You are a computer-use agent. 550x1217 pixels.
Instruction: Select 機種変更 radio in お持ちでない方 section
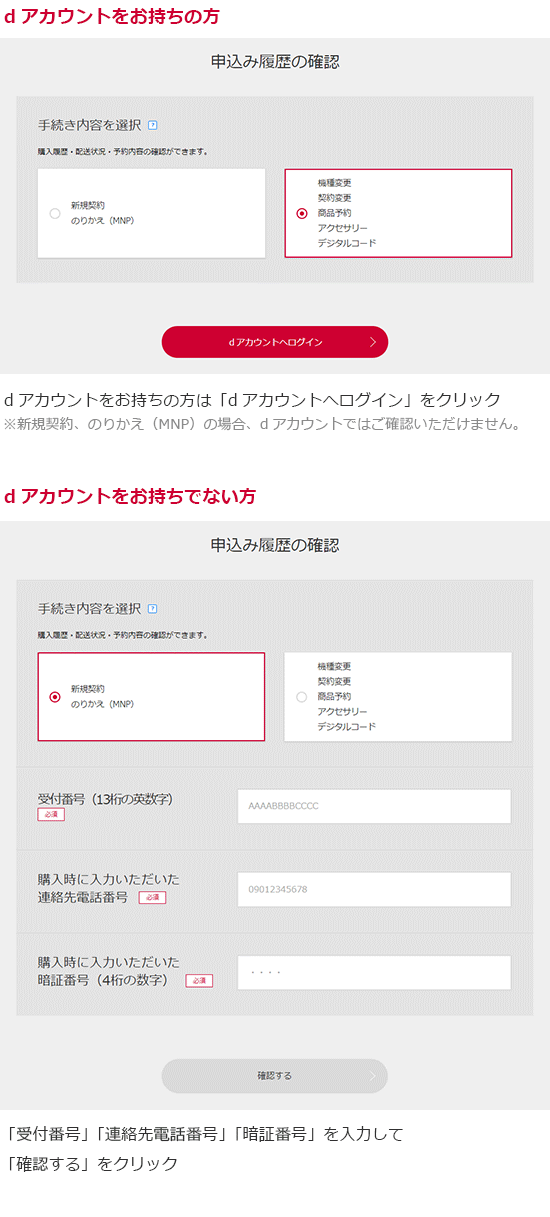(x=301, y=697)
